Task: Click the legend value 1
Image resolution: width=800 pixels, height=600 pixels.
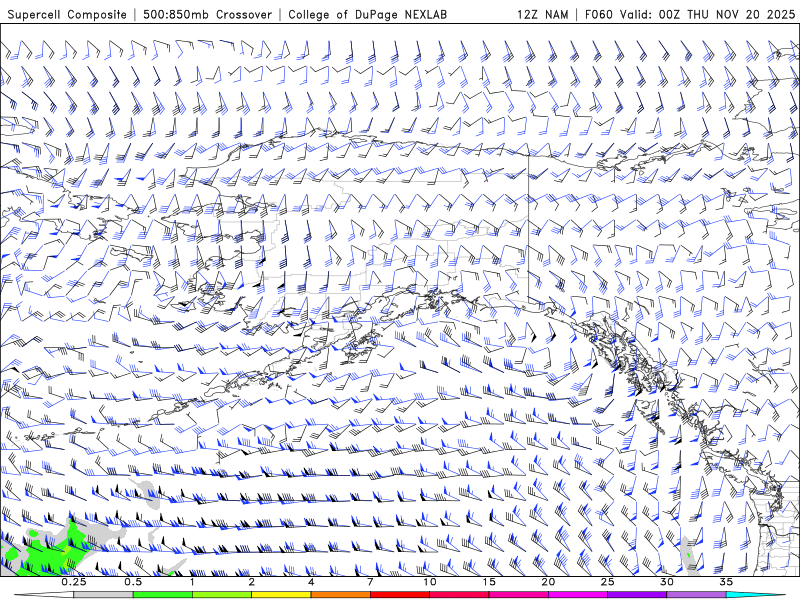Action: tap(192, 582)
